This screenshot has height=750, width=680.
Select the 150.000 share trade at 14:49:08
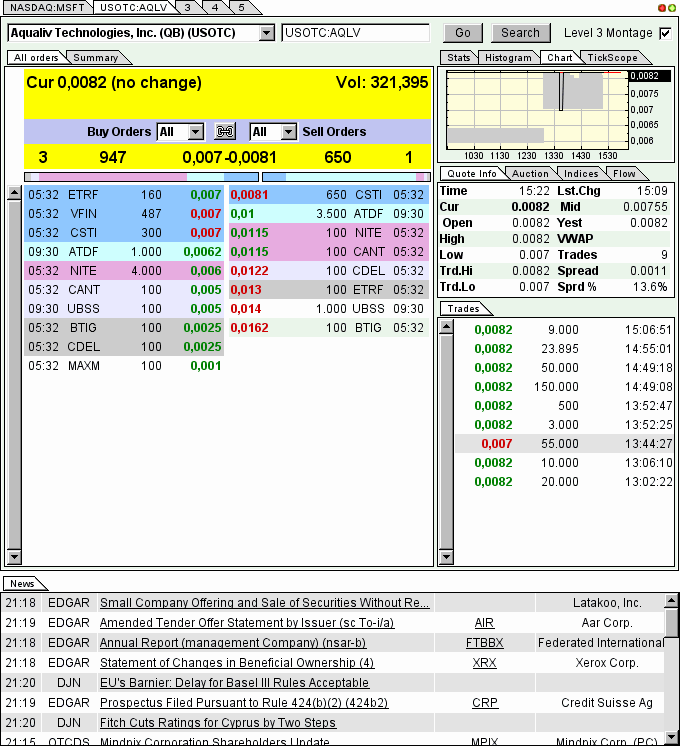click(564, 387)
